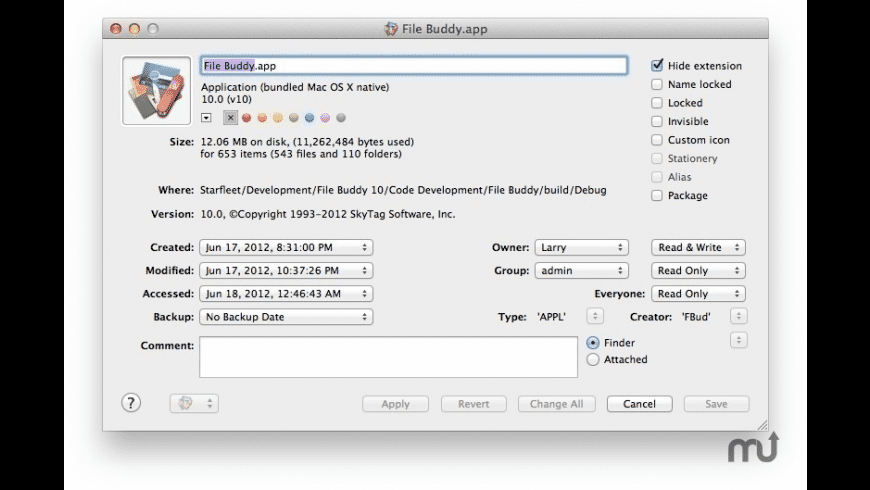Click inside the Comment text box

388,357
